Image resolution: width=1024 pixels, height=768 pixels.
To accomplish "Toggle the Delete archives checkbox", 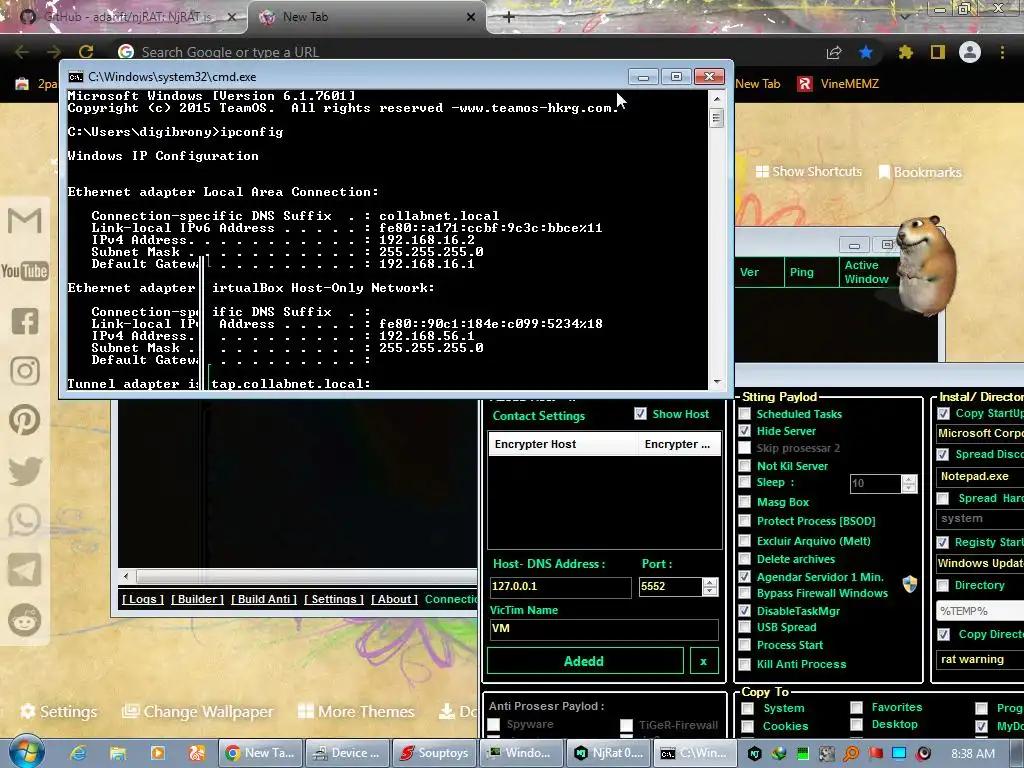I will [x=744, y=559].
